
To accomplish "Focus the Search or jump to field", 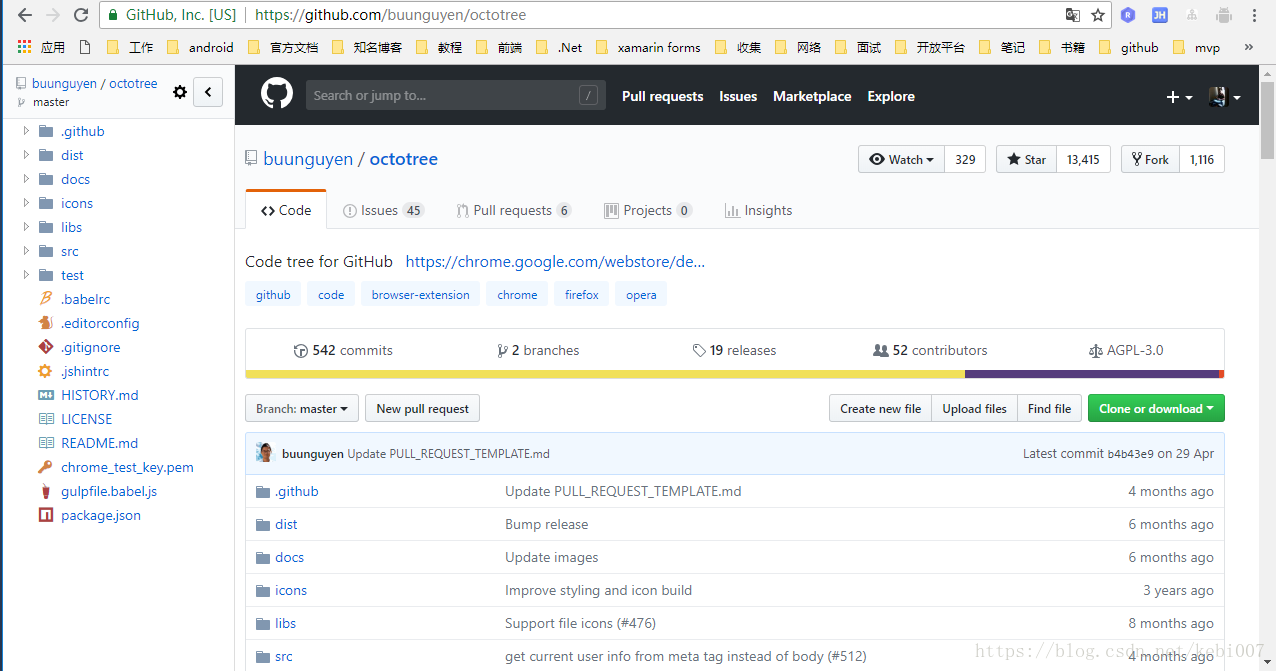I will (x=455, y=95).
